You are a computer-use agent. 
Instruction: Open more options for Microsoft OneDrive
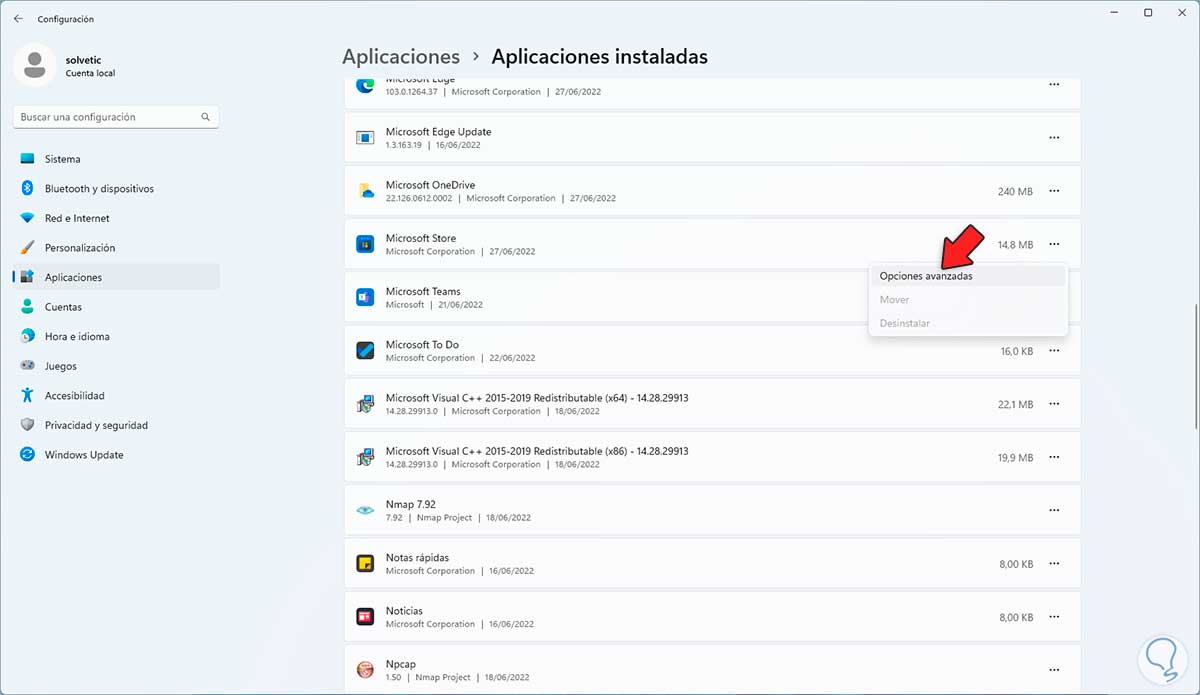tap(1054, 191)
